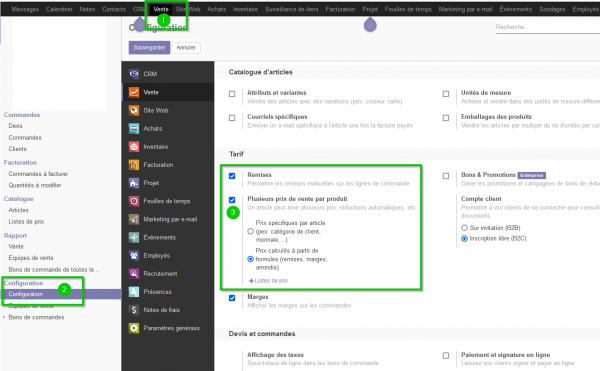Screen dimensions: 600x371
Task: Open the Projet puzzle icon
Action: point(134,183)
